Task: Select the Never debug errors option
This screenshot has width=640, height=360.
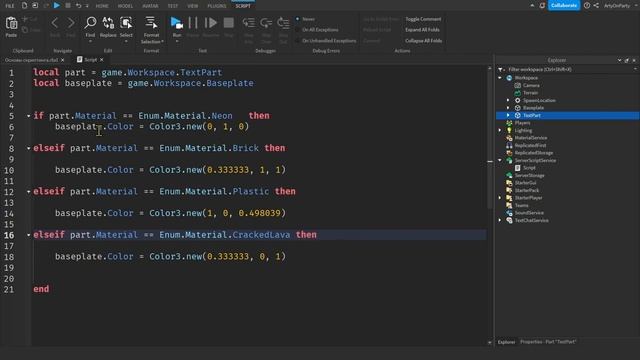Action: 306,19
